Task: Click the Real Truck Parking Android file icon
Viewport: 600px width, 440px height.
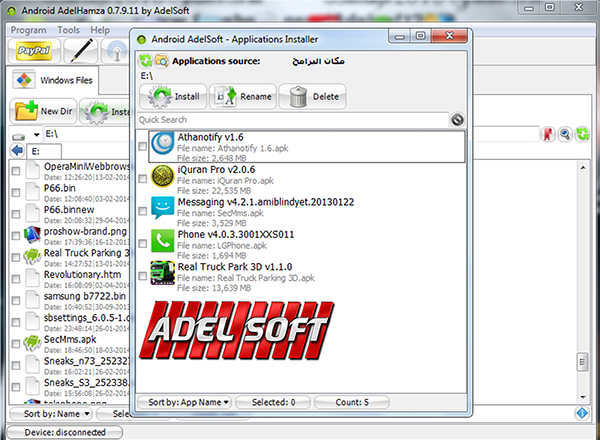Action: point(32,256)
